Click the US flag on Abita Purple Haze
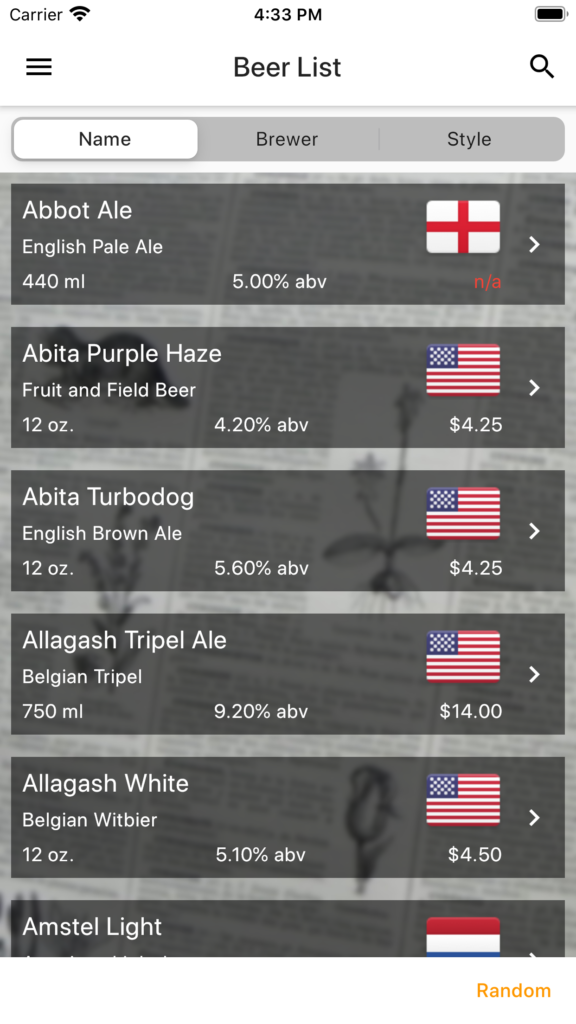Image resolution: width=576 pixels, height=1024 pixels. point(463,370)
